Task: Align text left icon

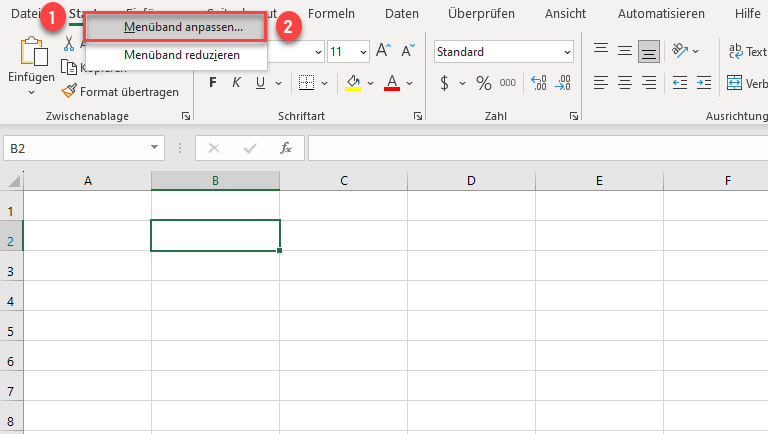Action: (x=601, y=82)
